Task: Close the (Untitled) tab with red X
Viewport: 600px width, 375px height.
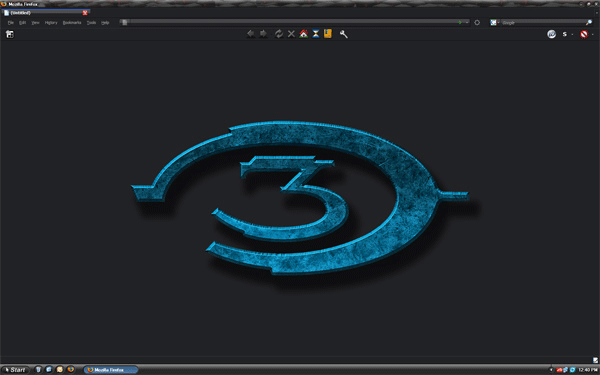Action: 85,13
